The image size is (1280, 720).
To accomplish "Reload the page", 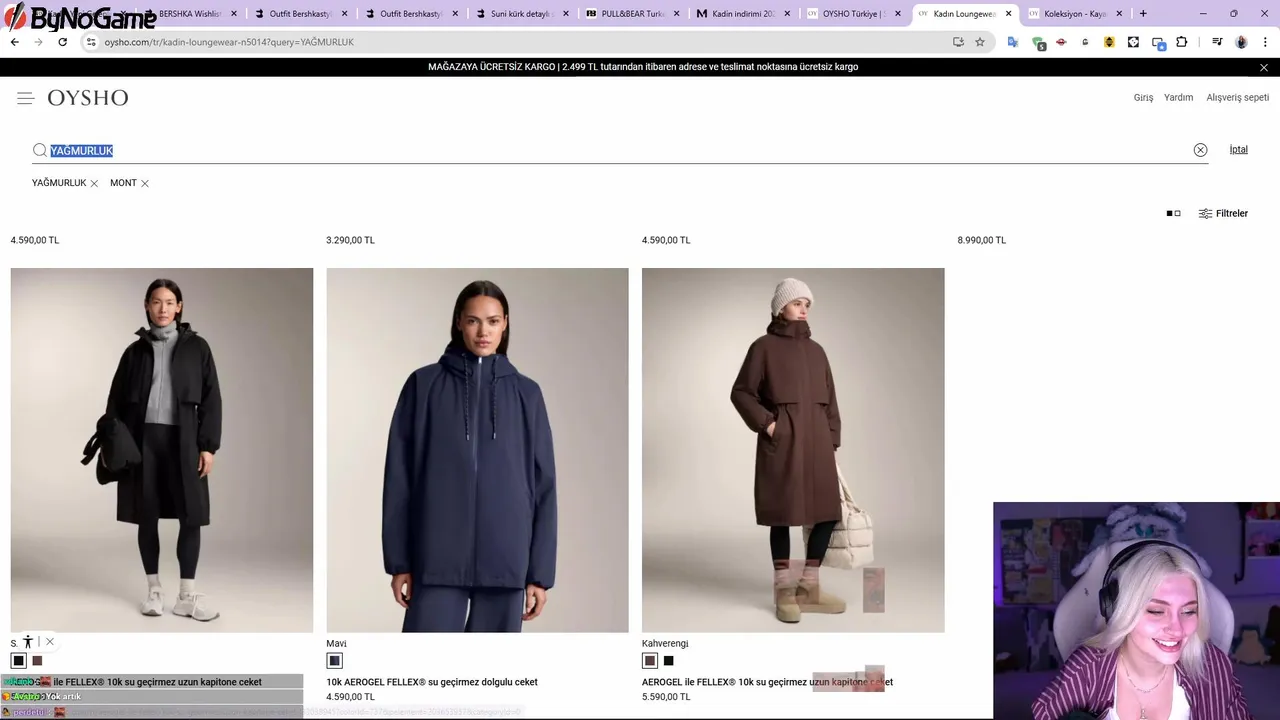I will pos(62,42).
